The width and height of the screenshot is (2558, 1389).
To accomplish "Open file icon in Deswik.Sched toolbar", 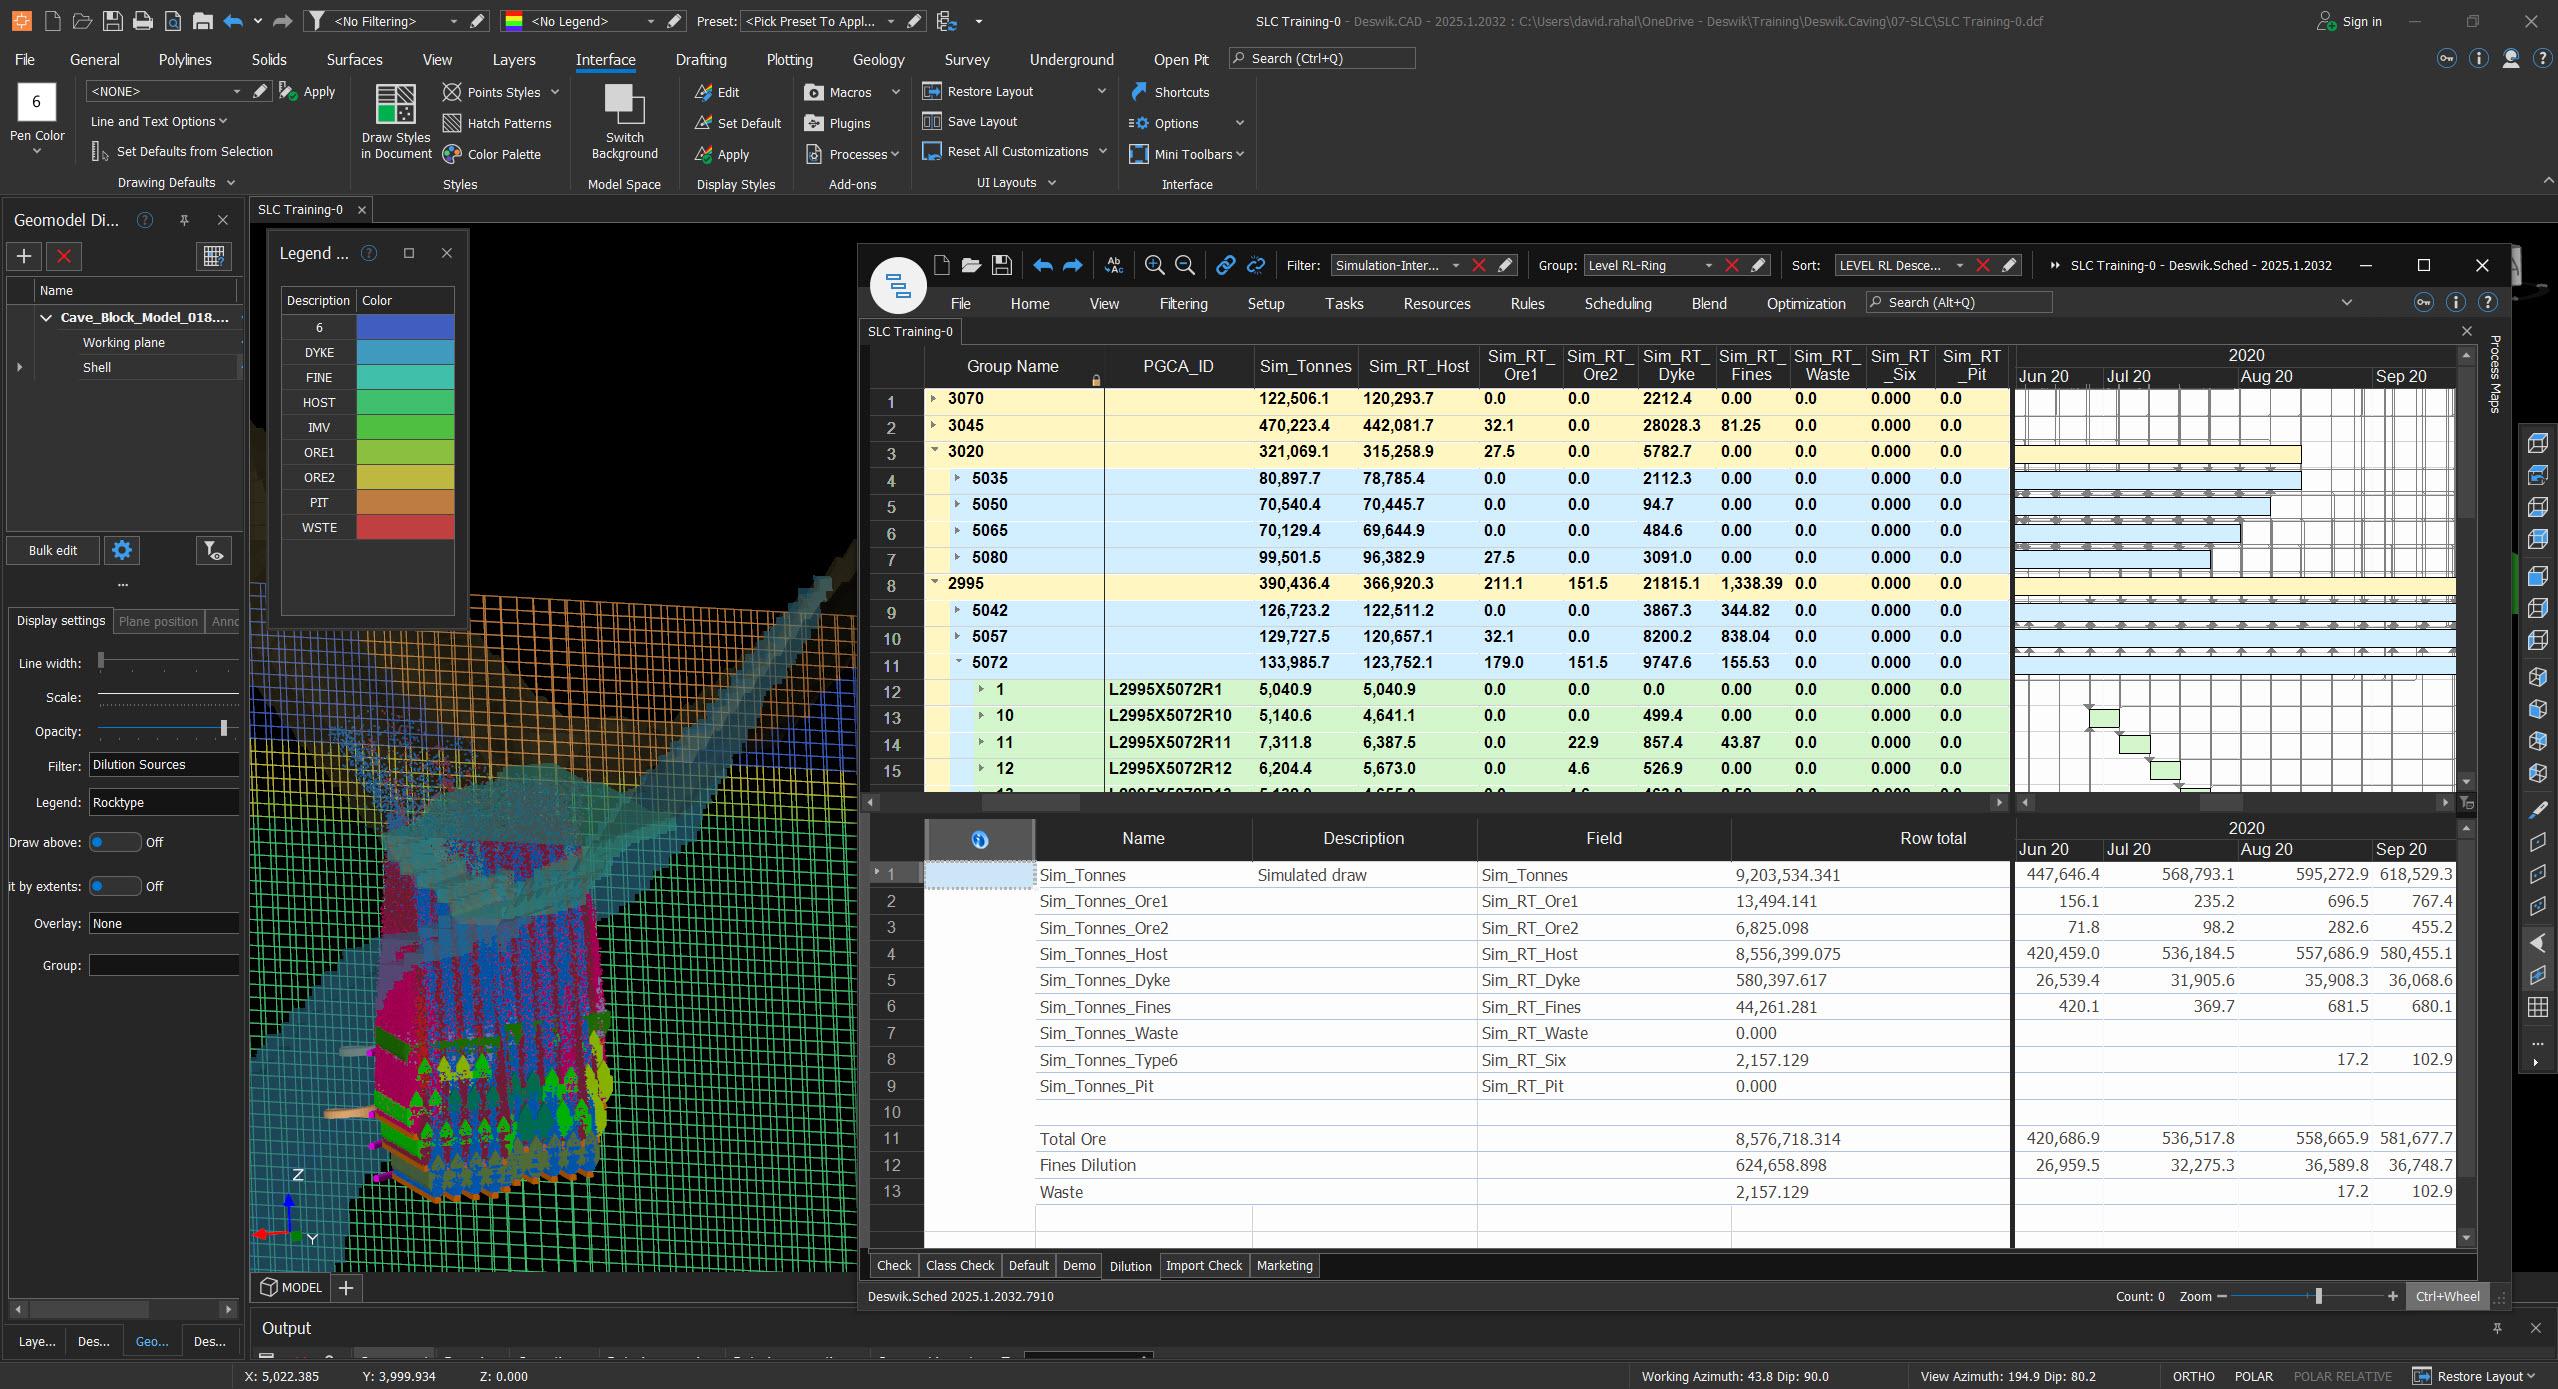I will pyautogui.click(x=971, y=265).
